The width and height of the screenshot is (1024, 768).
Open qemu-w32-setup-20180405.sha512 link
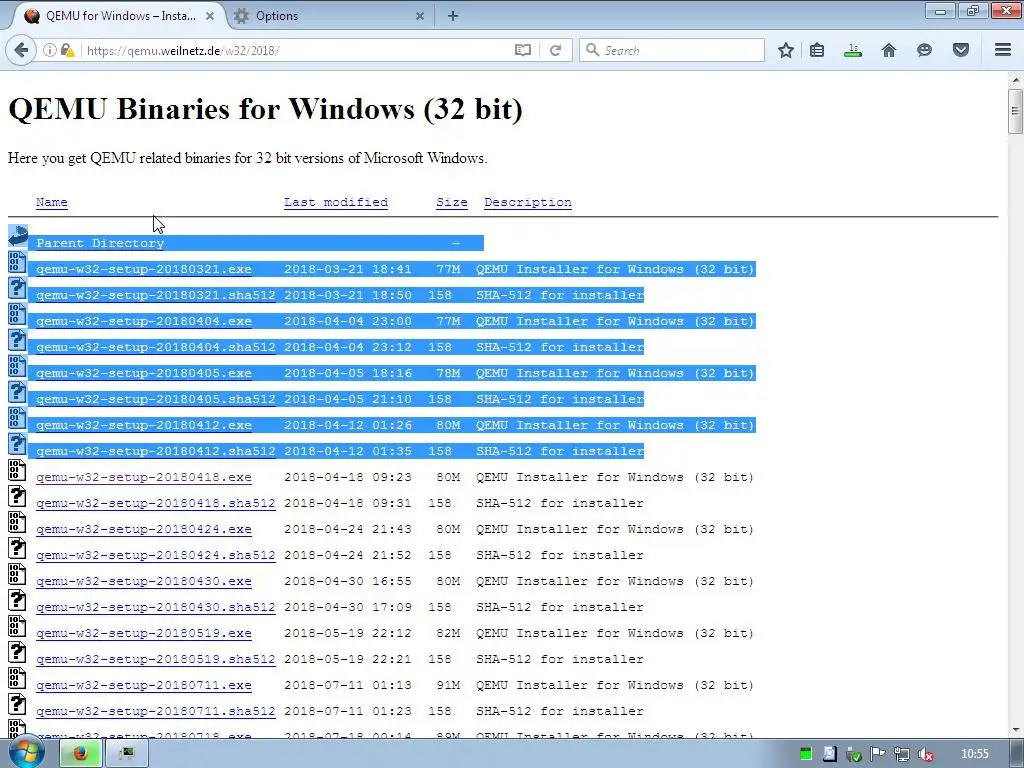point(155,399)
